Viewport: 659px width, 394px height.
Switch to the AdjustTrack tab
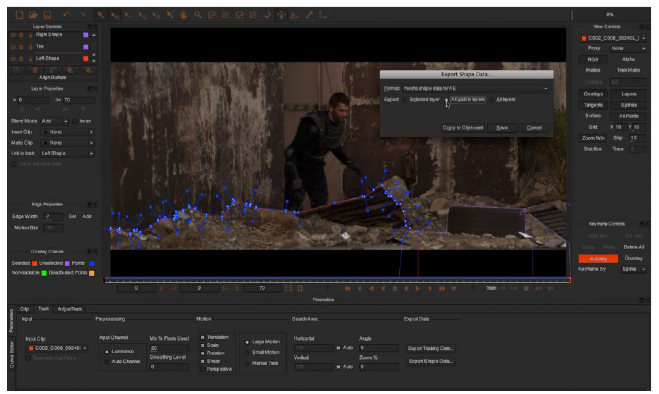(70, 309)
